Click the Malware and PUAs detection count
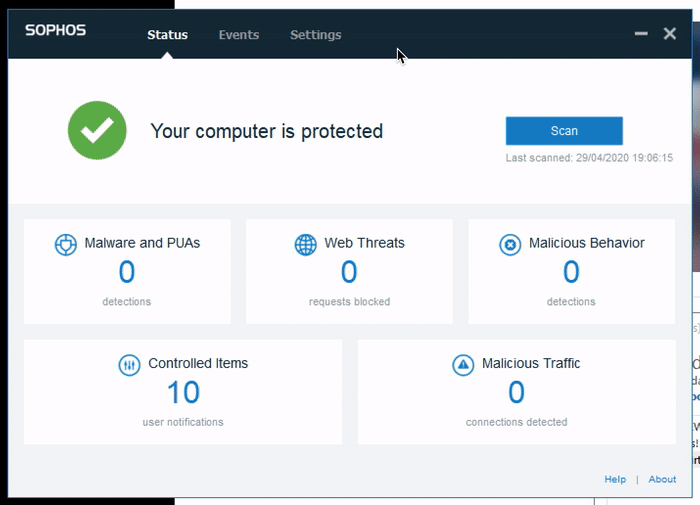This screenshot has width=700, height=505. tap(127, 272)
